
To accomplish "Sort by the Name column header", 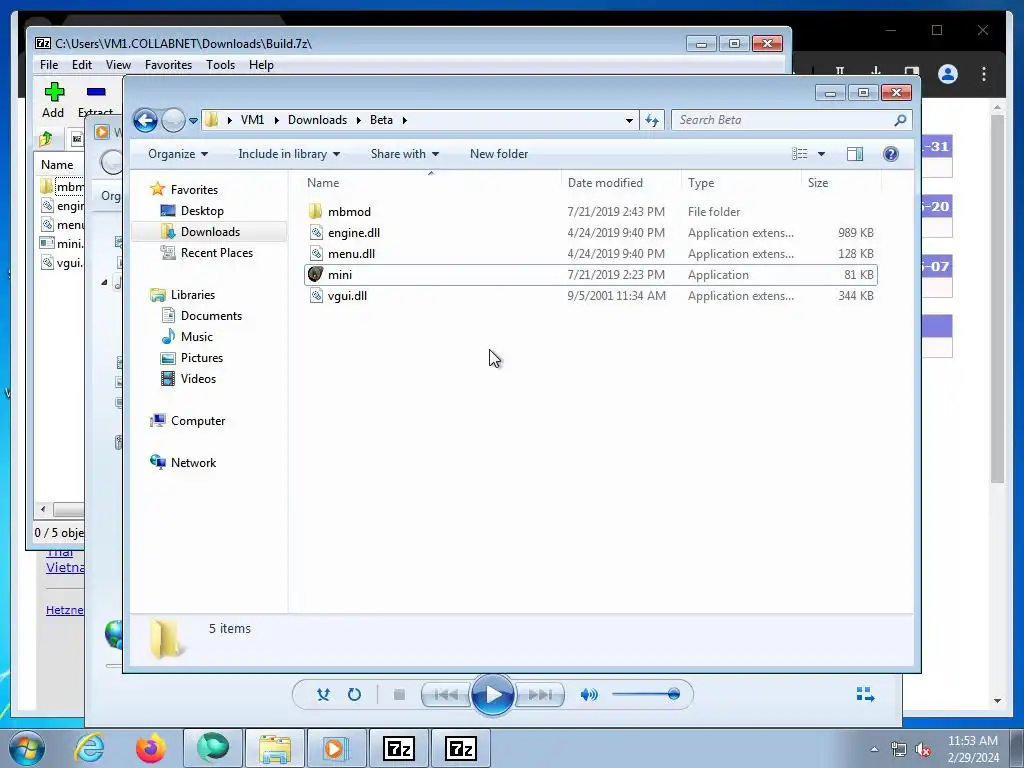I will tap(431, 183).
